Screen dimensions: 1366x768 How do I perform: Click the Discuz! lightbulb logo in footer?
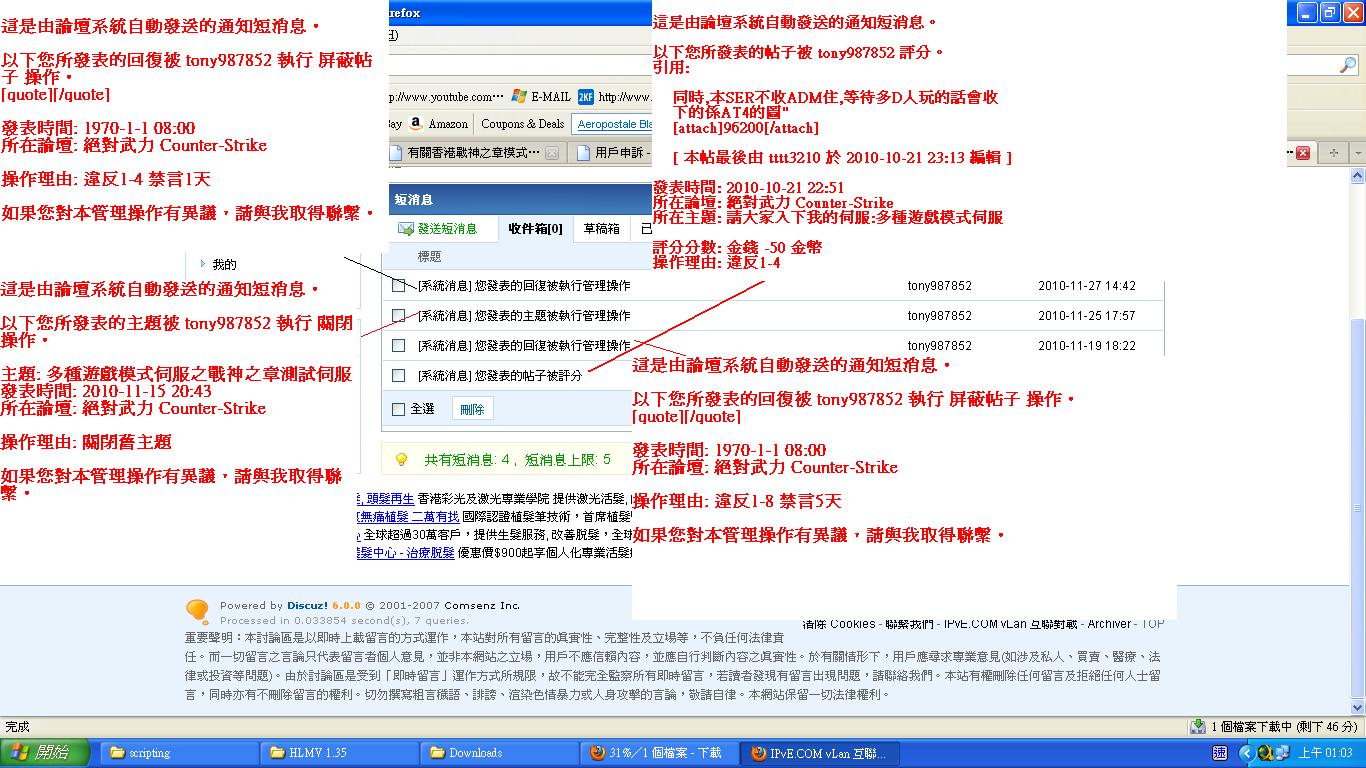[197, 611]
